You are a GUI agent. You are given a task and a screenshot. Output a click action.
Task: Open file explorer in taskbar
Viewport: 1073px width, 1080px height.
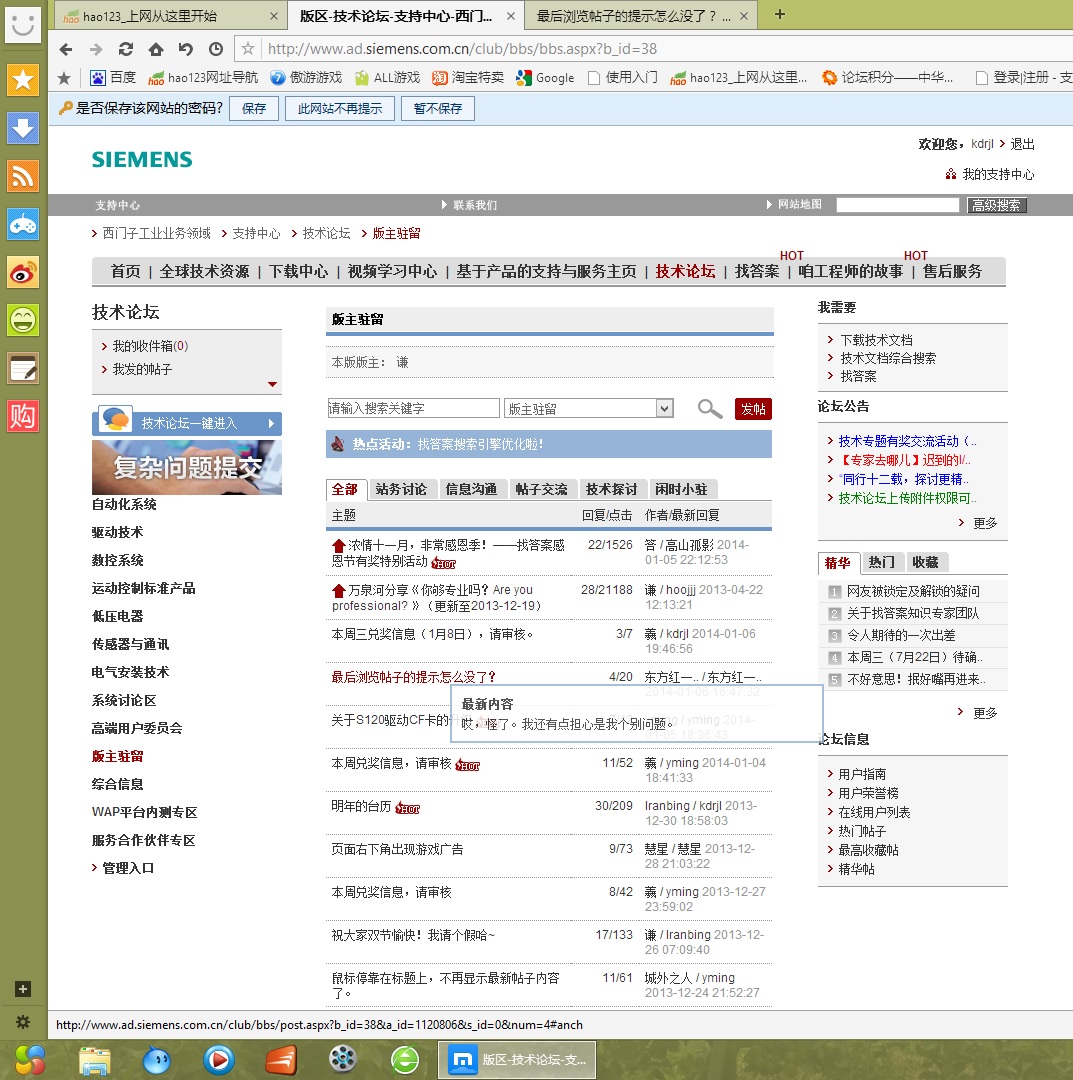coord(95,1060)
